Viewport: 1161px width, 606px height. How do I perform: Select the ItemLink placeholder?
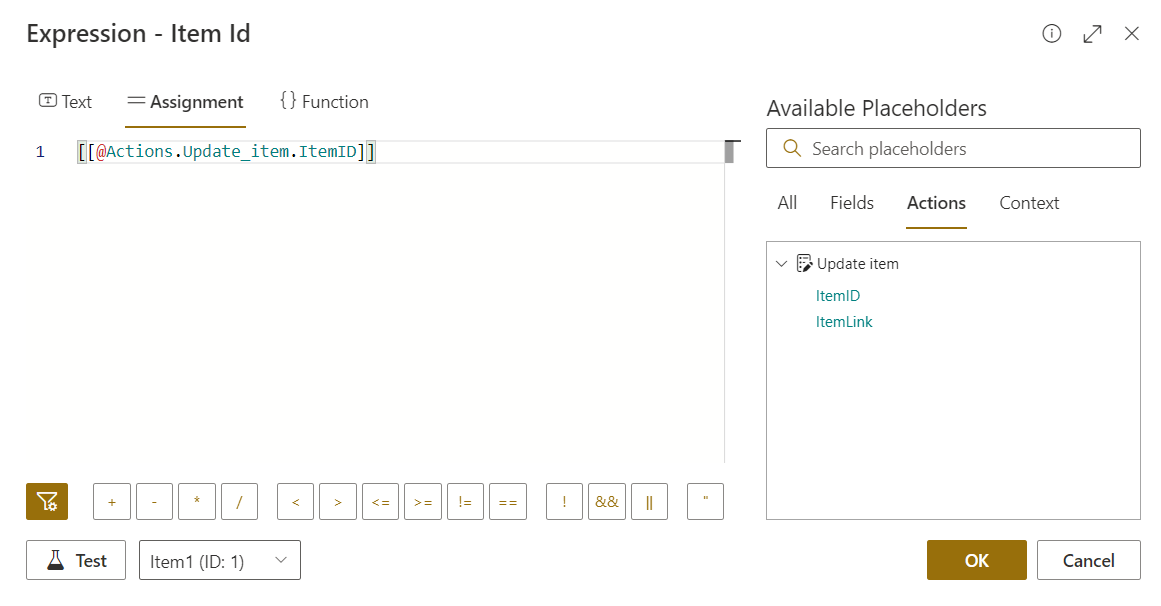[844, 322]
